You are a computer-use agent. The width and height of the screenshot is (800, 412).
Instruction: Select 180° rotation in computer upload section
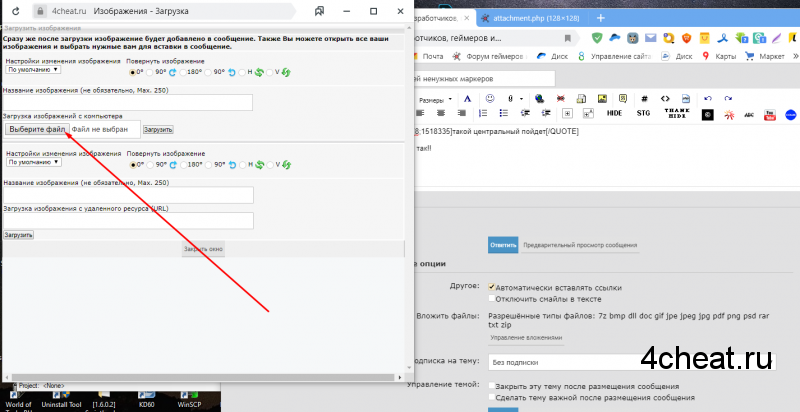(x=183, y=73)
